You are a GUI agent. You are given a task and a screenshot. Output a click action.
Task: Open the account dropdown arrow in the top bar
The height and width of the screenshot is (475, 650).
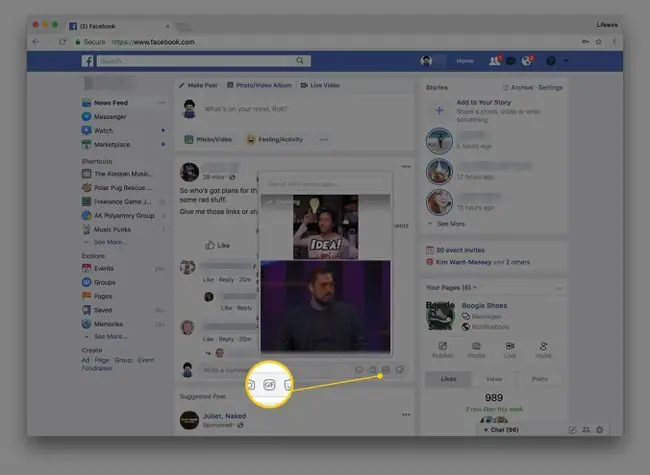point(566,61)
